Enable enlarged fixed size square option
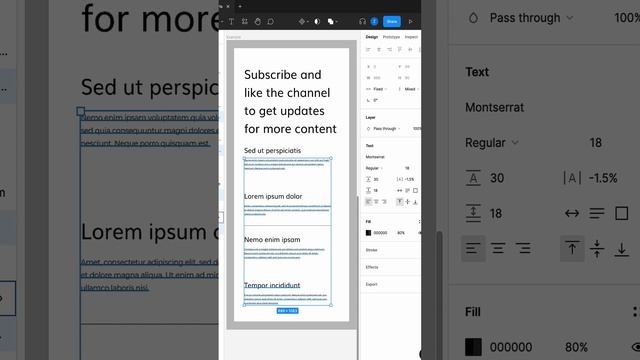Viewport: 640px width, 360px height. [x=622, y=213]
